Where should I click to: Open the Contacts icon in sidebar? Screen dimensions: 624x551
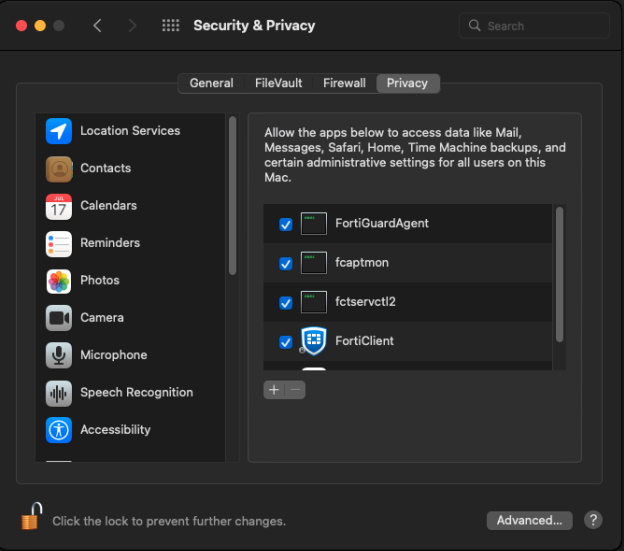58,169
